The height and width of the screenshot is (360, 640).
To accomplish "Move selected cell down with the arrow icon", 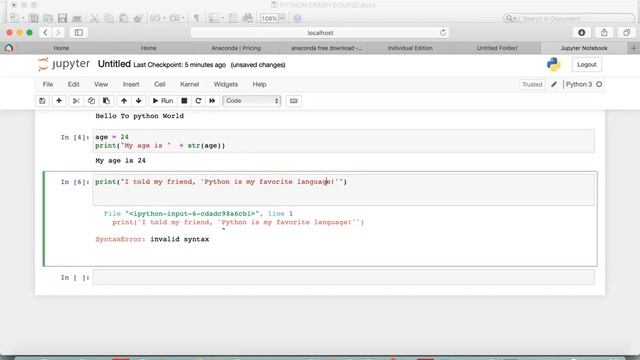I will point(139,101).
